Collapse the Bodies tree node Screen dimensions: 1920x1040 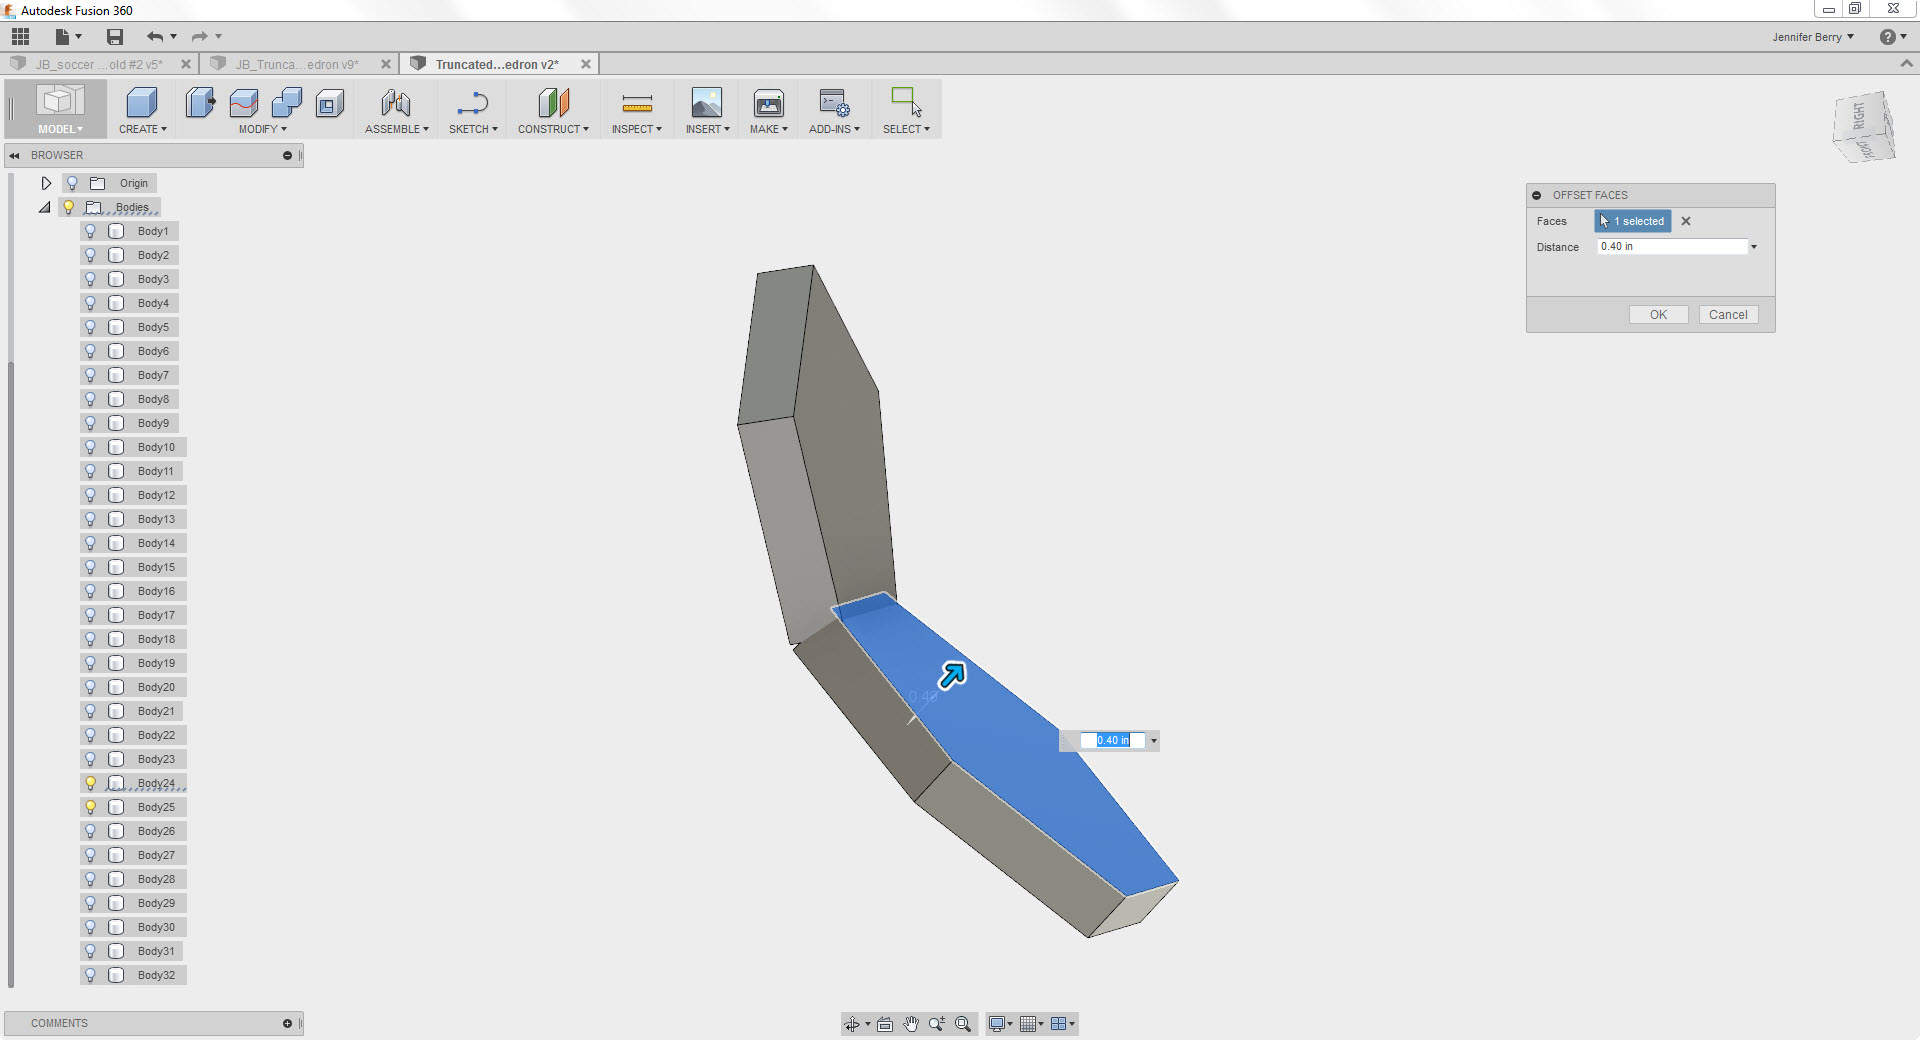45,207
